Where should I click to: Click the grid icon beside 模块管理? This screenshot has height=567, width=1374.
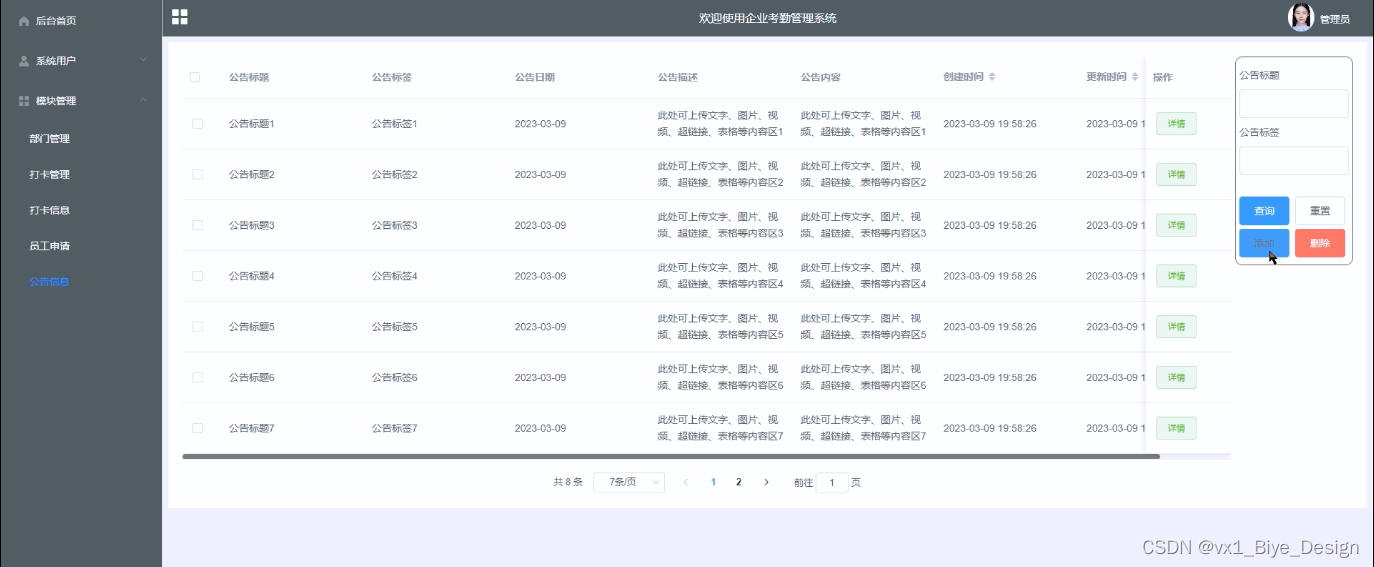[x=24, y=101]
